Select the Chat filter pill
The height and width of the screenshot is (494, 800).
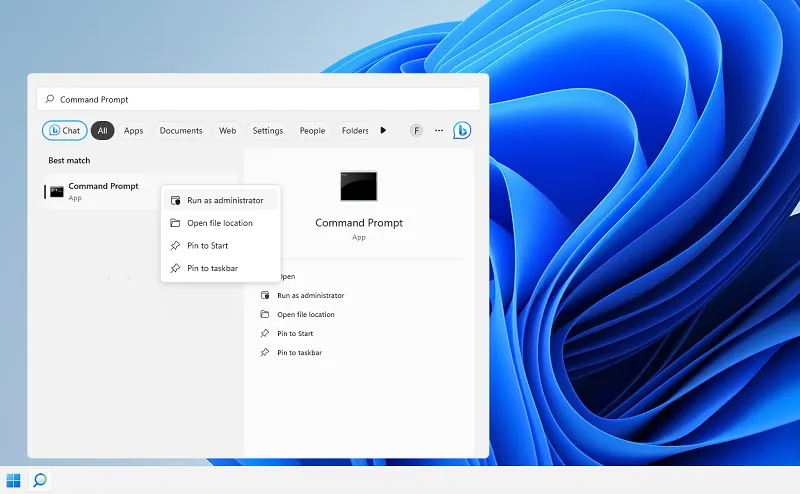[65, 131]
